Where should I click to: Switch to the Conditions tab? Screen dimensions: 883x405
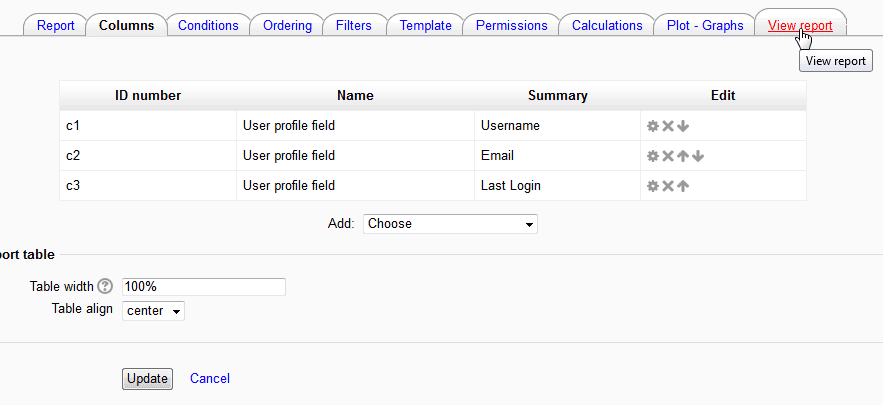click(208, 26)
